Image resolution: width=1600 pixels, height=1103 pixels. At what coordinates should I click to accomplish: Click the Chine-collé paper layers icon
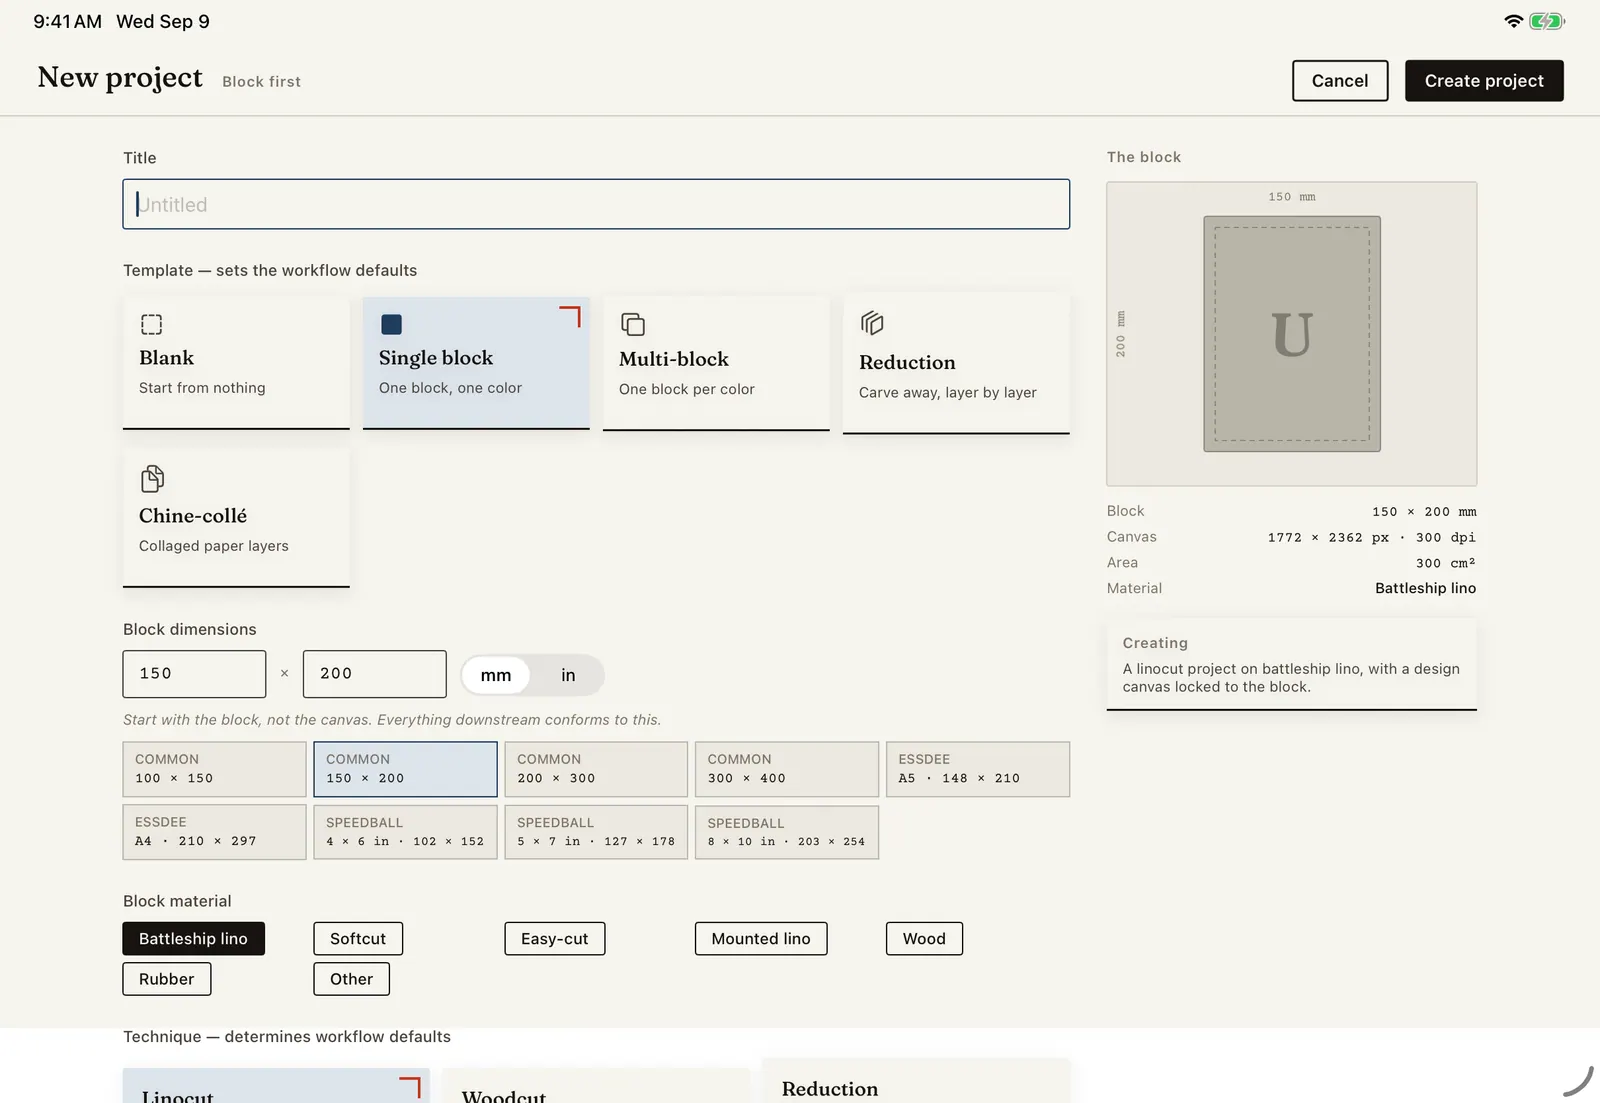pos(152,479)
